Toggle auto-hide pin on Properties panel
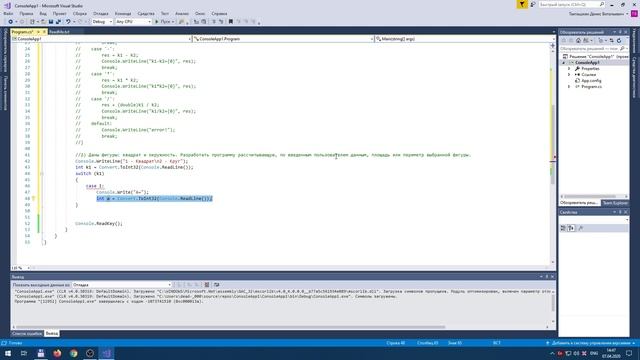This screenshot has height=360, width=640. coord(620,212)
